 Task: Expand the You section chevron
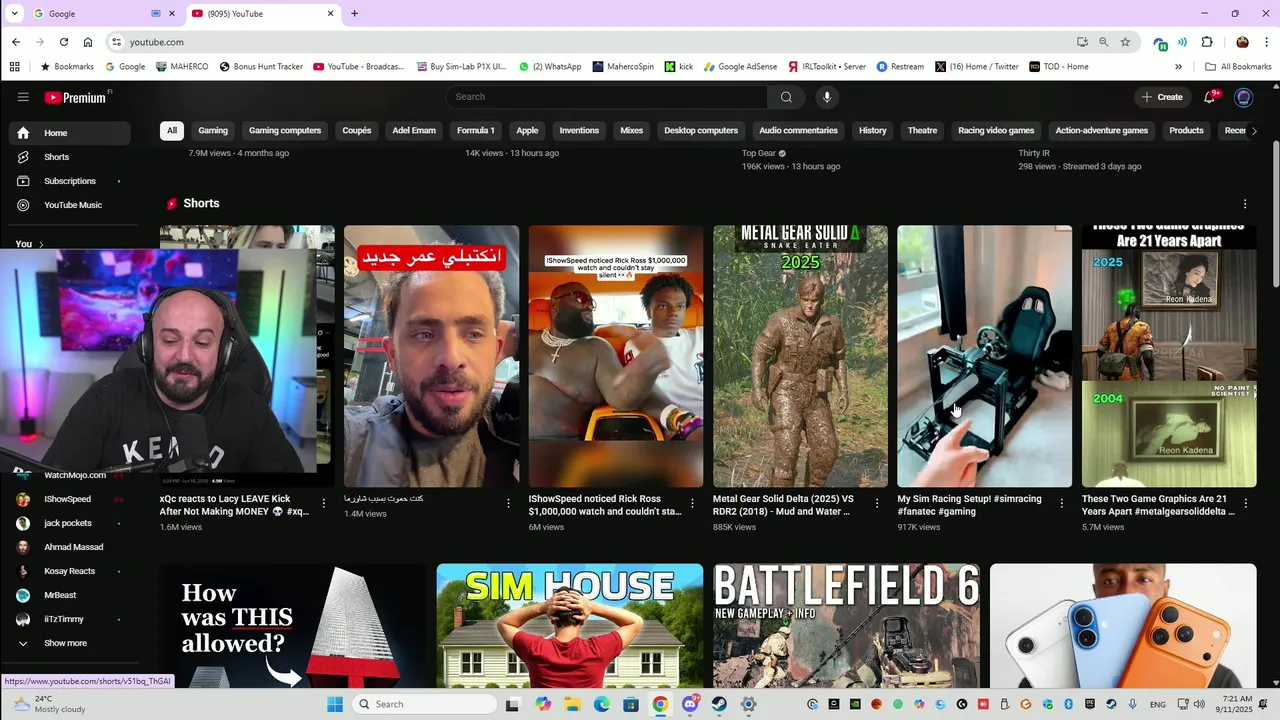click(41, 244)
